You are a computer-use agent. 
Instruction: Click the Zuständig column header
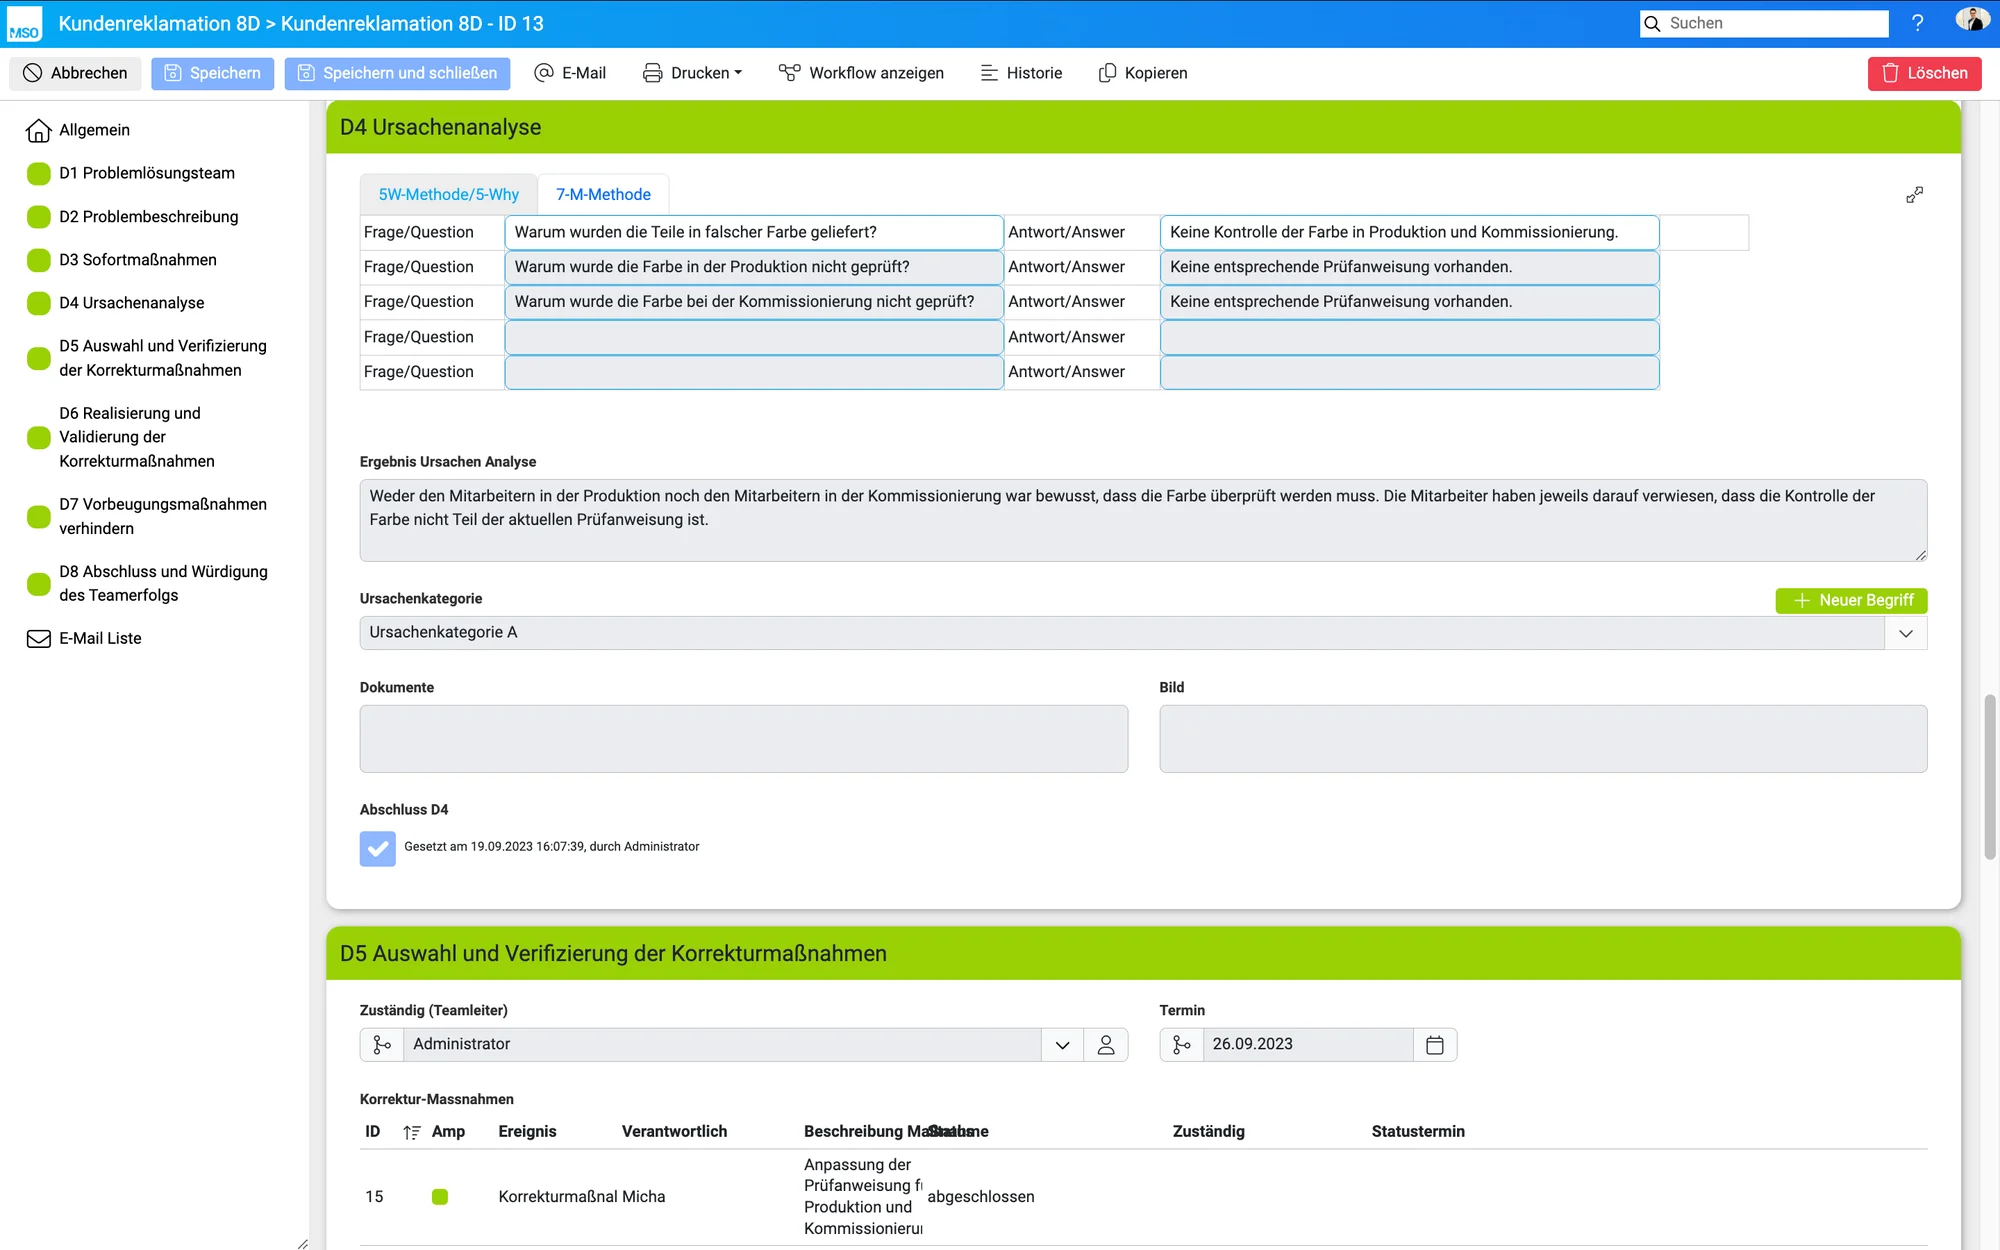(x=1208, y=1132)
